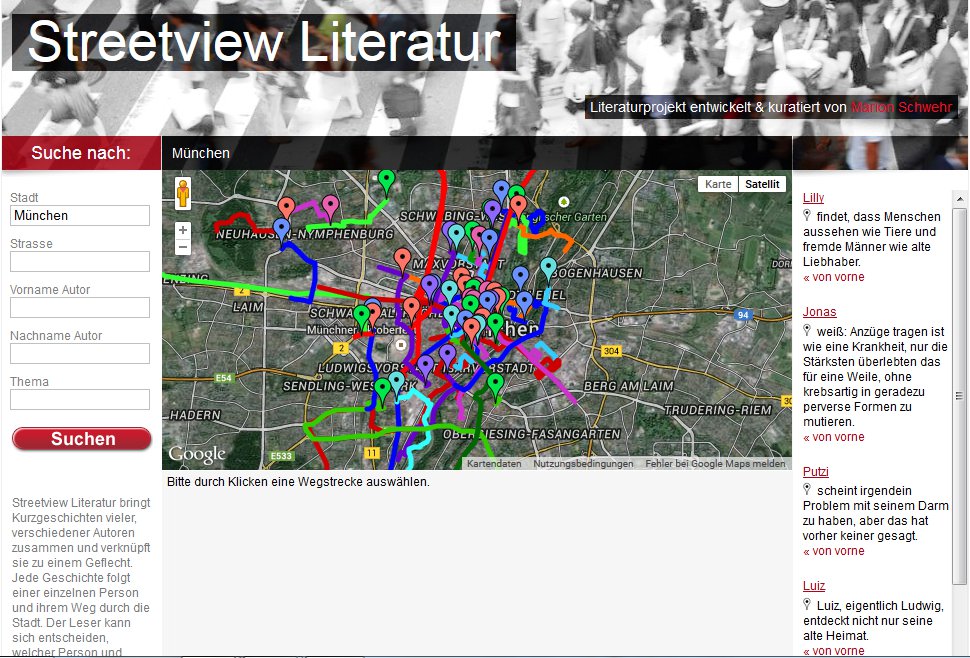Select green marker at Schwanthalerhöhe label
This screenshot has height=658, width=970.
362,317
